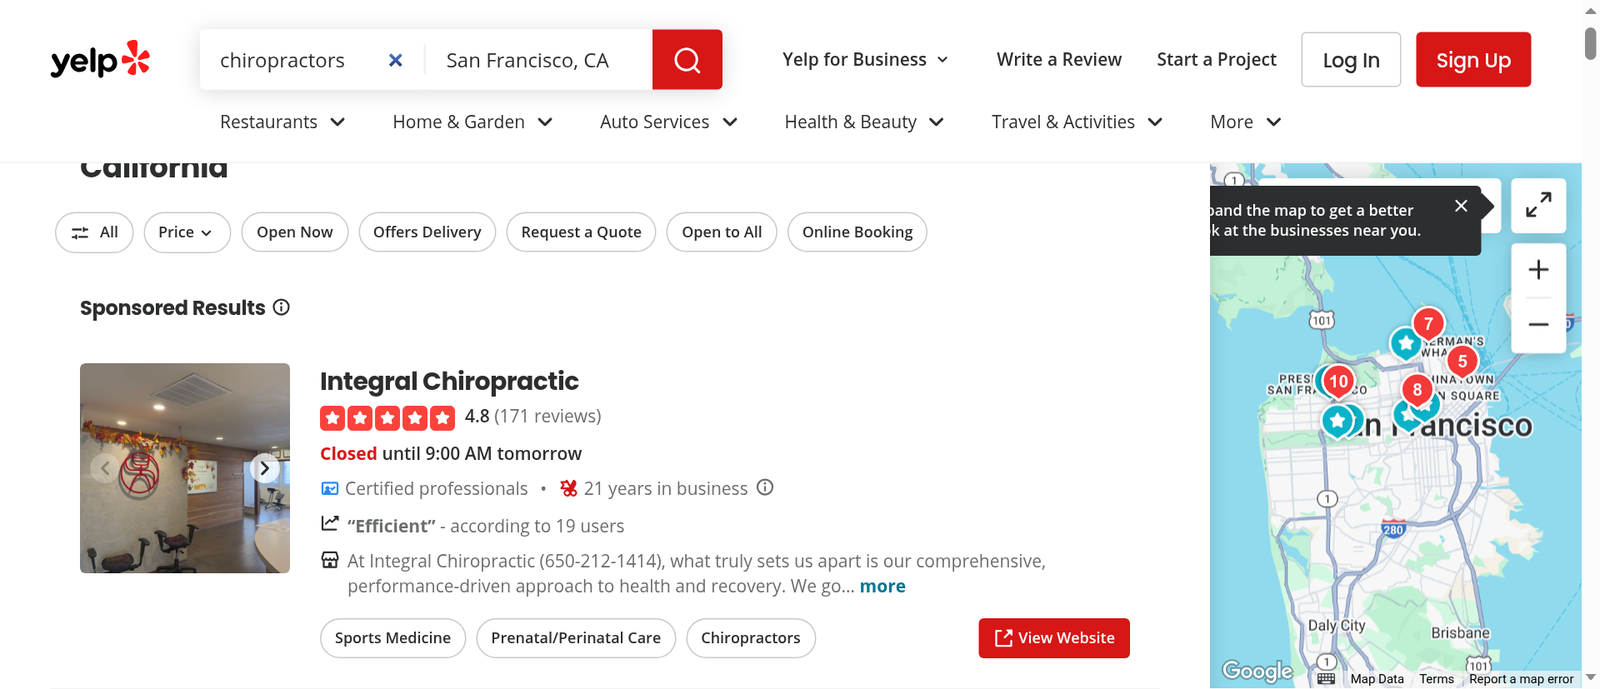1600x689 pixels.
Task: Click the San Francisco, CA location field
Action: (539, 60)
